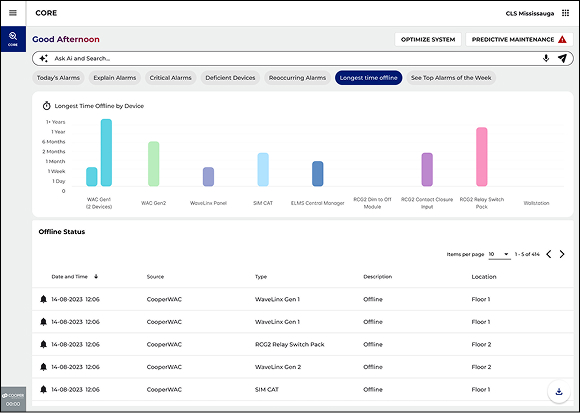Click the OPTIMIZE SYSTEM button
580x413 pixels.
(x=428, y=40)
